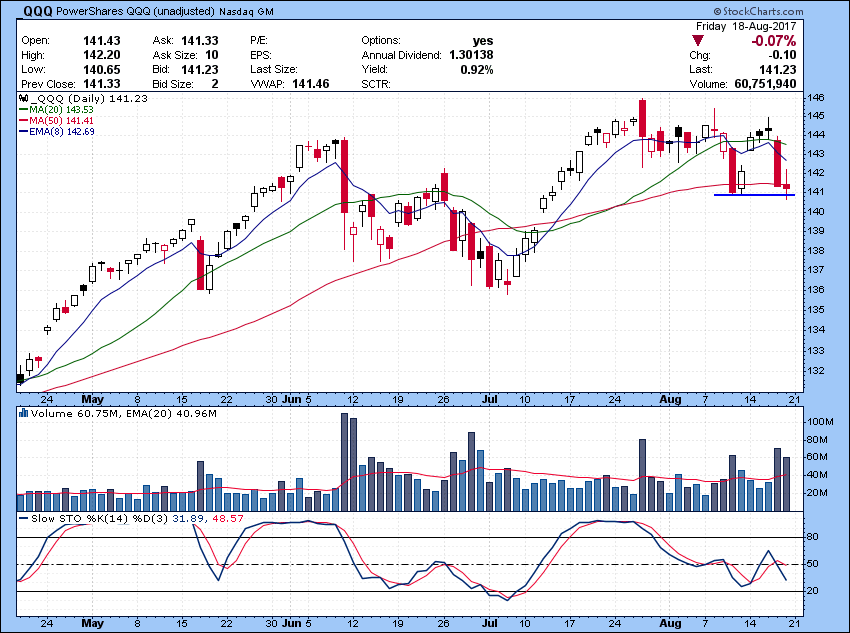The image size is (850, 633).
Task: Click the '141.23' value beside Bid:
Action: pyautogui.click(x=200, y=69)
